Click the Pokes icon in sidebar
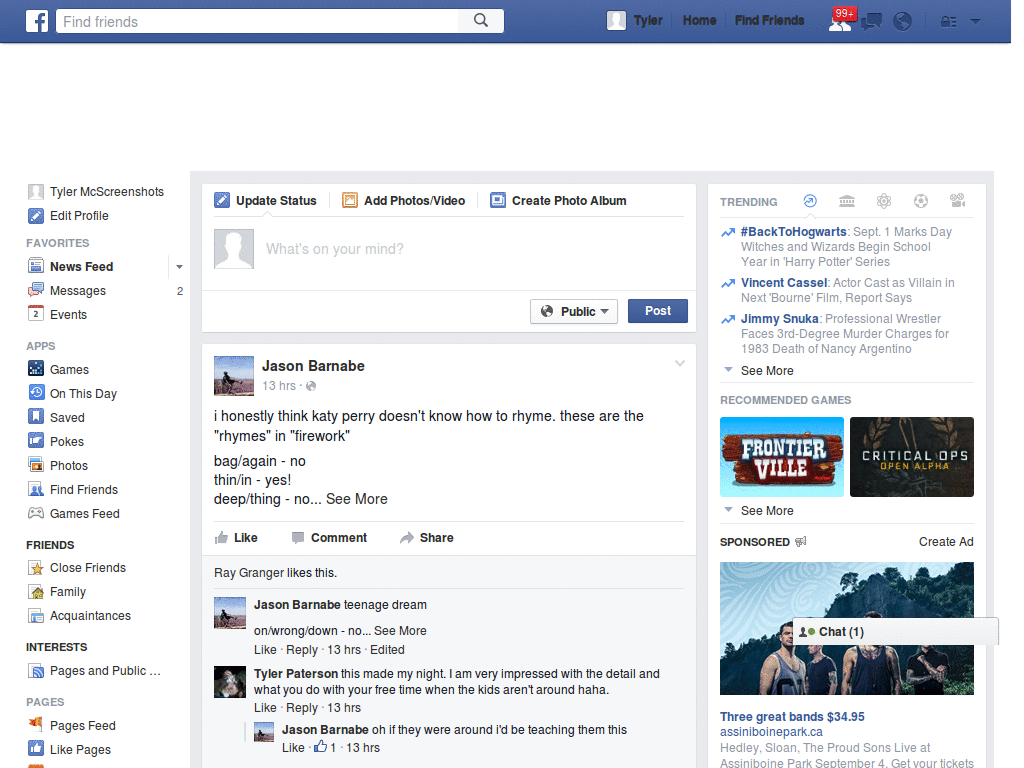This screenshot has height=768, width=1024. click(36, 441)
